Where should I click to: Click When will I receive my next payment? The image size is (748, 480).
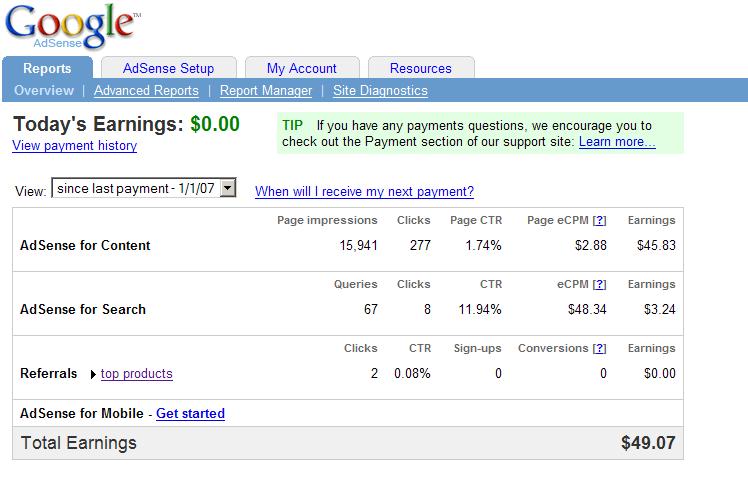(x=364, y=191)
